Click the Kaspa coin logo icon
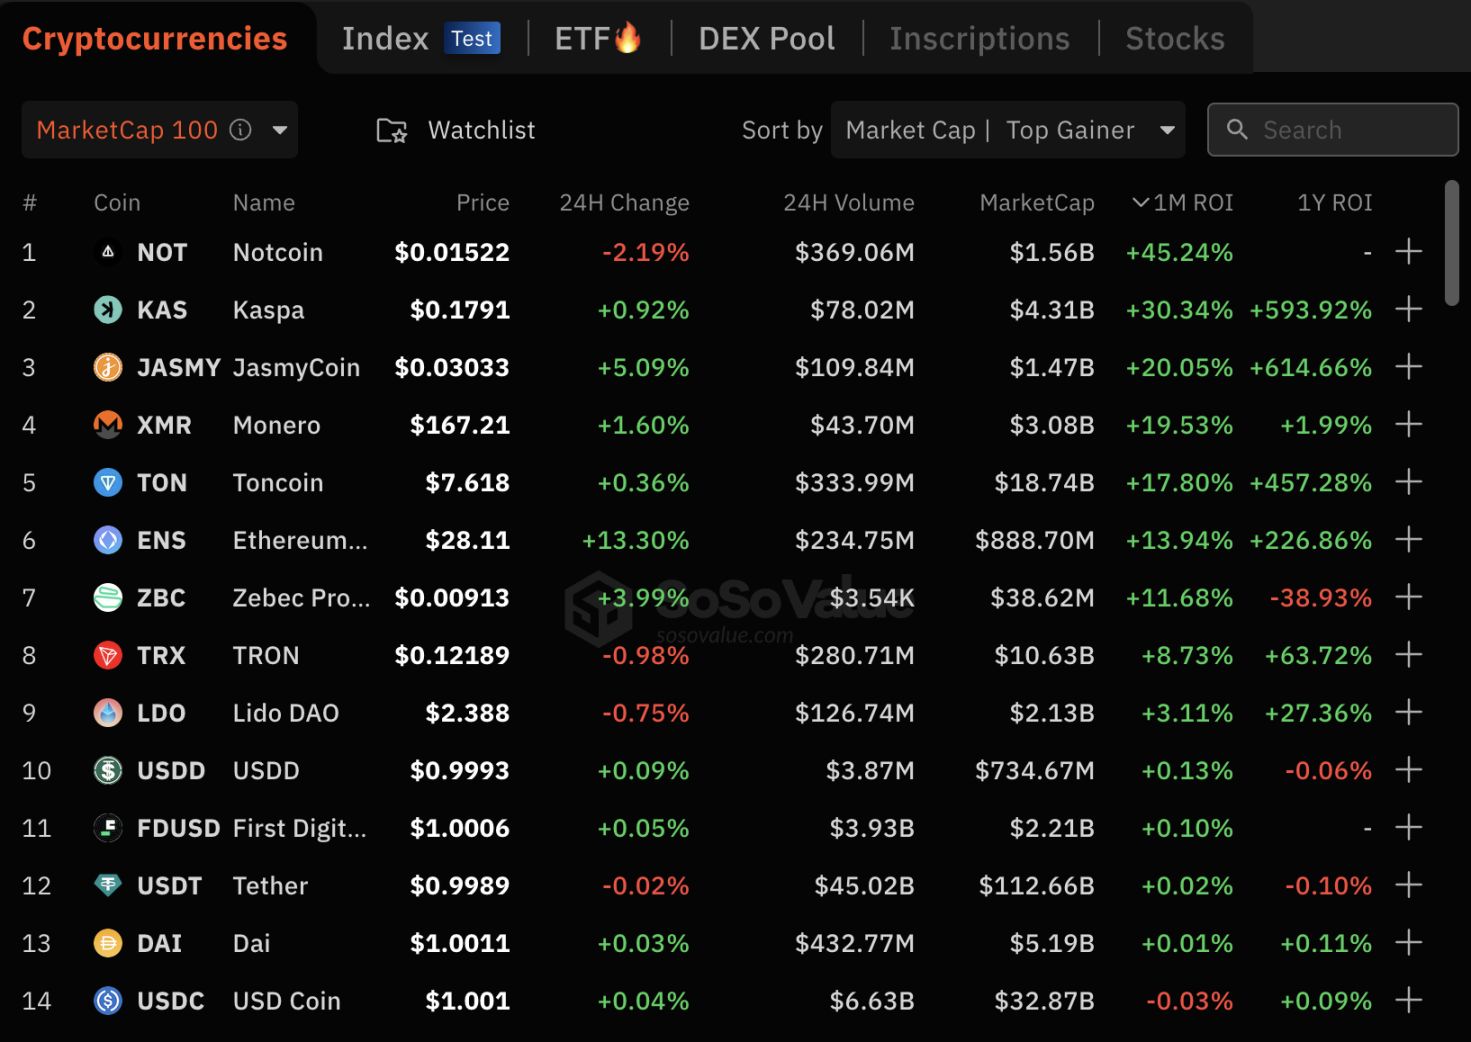This screenshot has height=1042, width=1471. [x=108, y=310]
